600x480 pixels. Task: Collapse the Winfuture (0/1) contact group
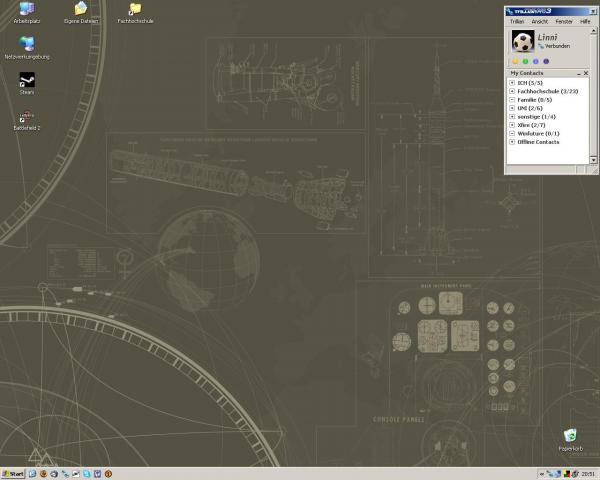[x=512, y=133]
